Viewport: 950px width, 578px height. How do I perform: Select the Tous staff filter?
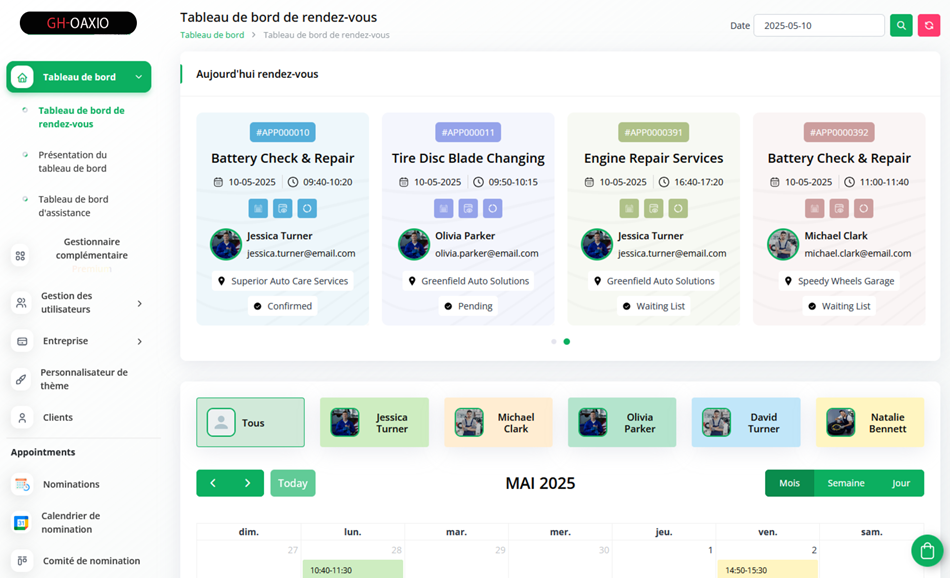[250, 422]
